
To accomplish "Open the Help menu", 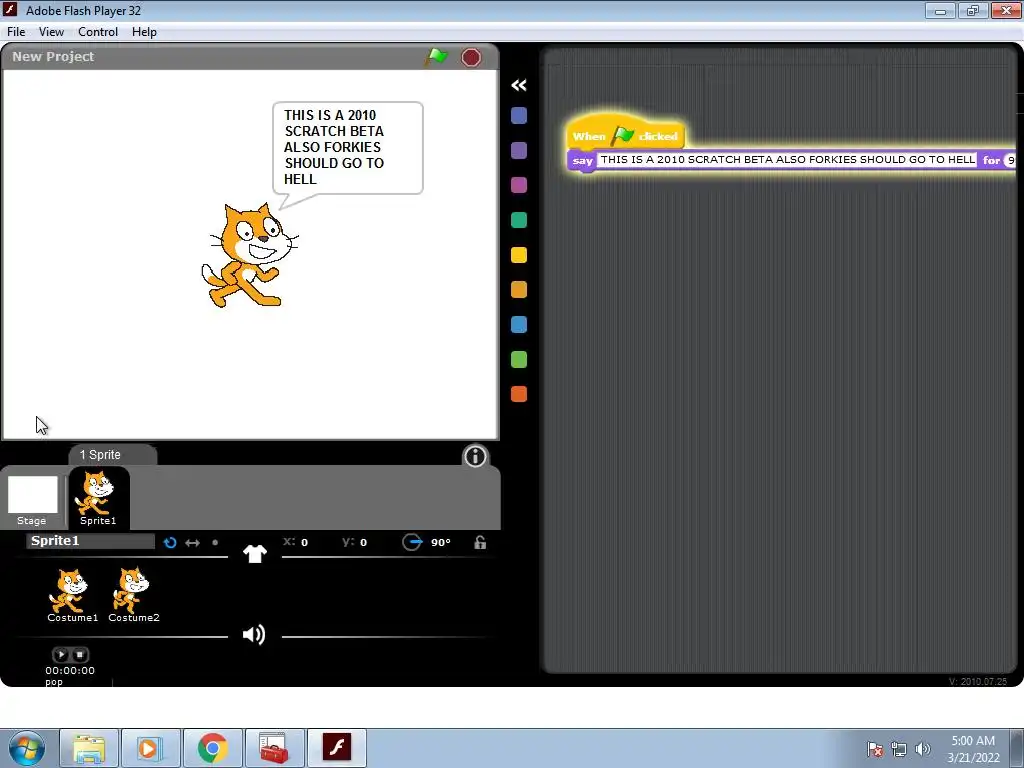I will click(x=144, y=31).
